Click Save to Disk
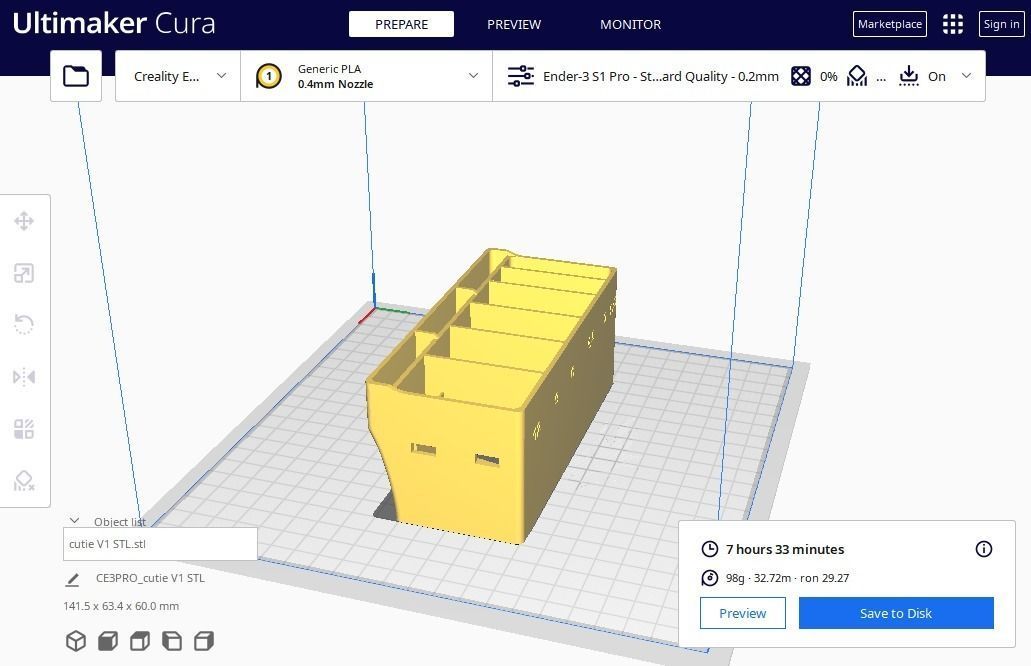Viewport: 1031px width, 666px height. point(896,613)
